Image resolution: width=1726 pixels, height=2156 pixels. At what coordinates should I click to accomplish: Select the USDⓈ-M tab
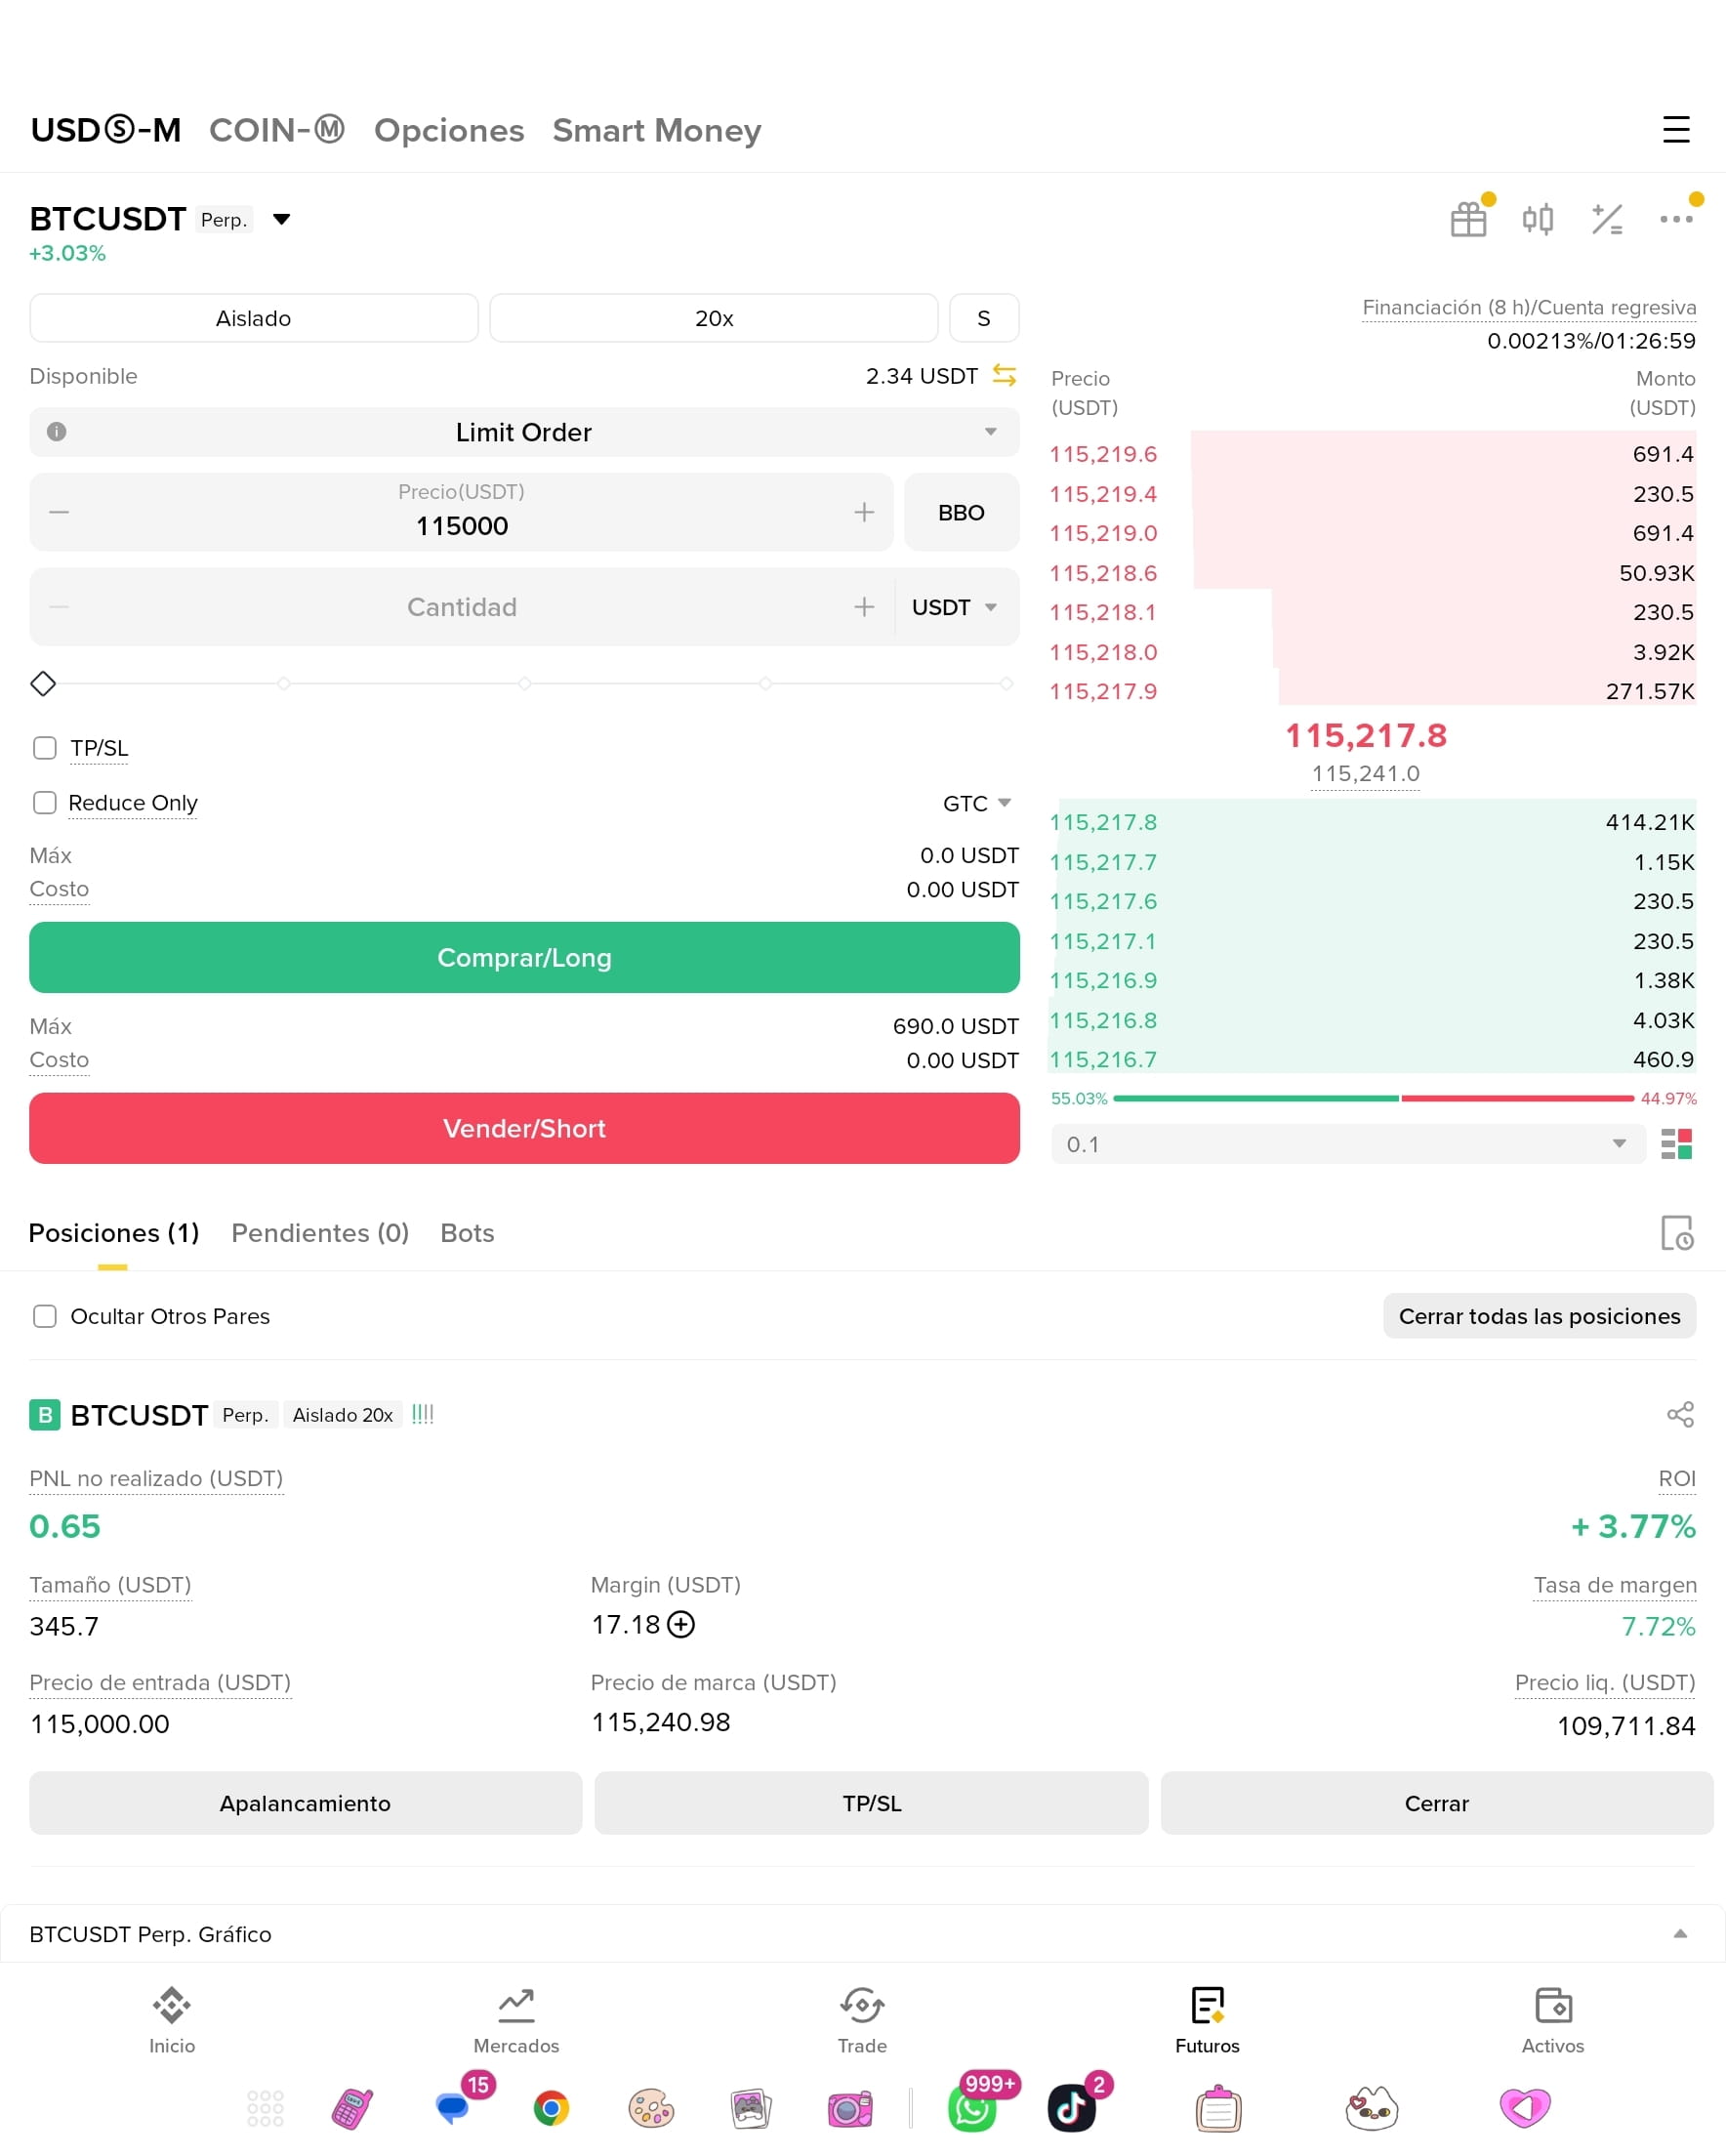106,130
